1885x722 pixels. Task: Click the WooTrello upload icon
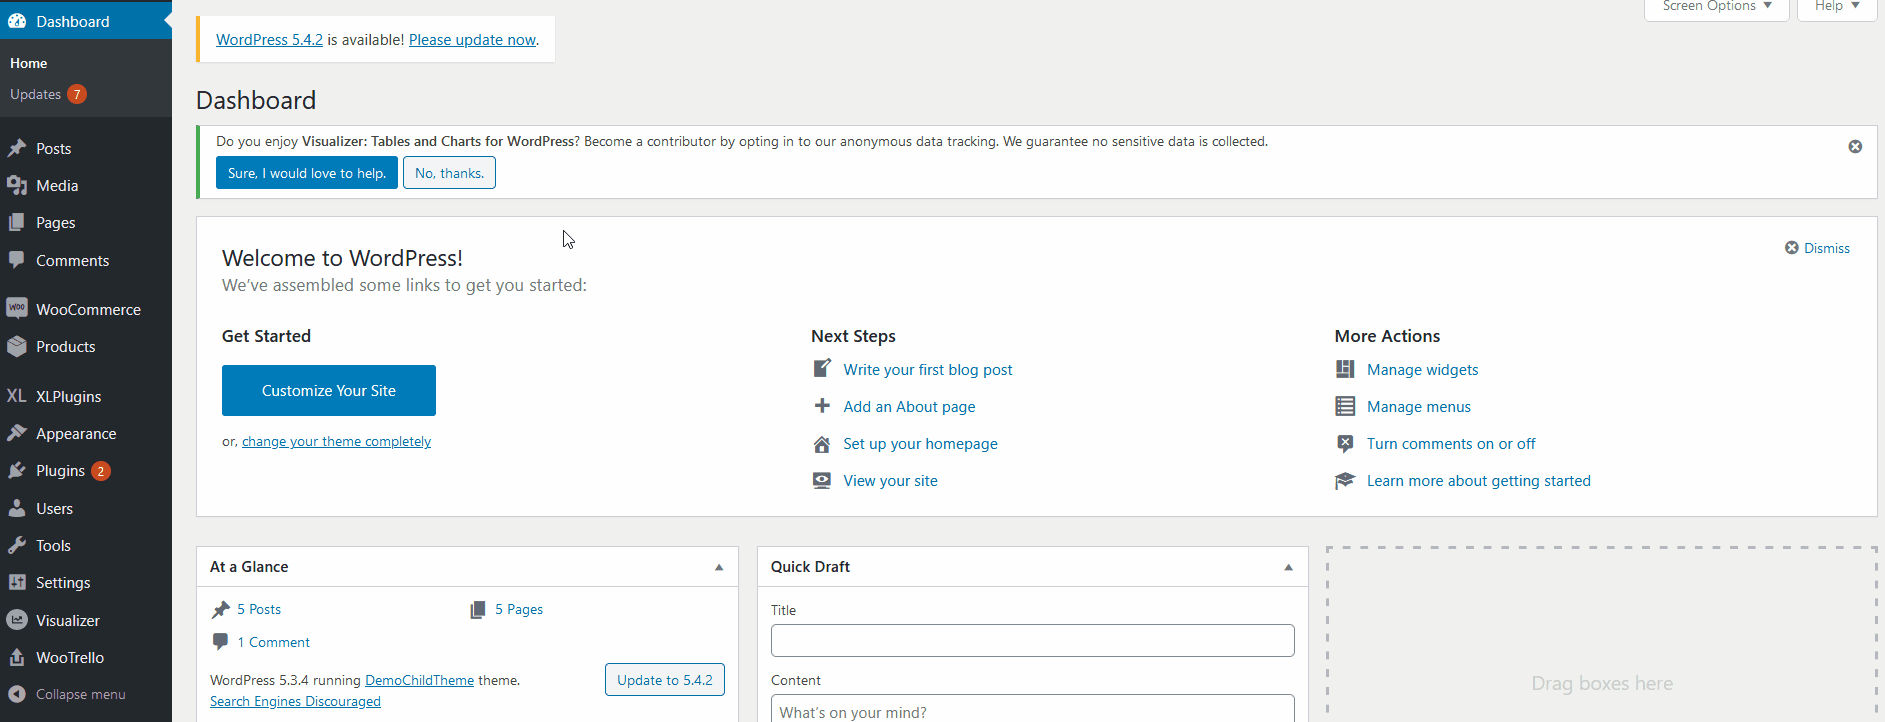(x=17, y=657)
